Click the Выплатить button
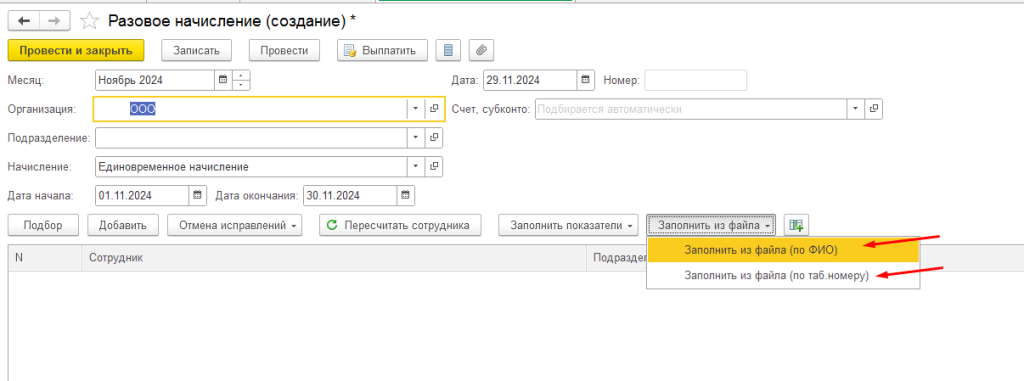This screenshot has height=381, width=1024. tap(382, 50)
